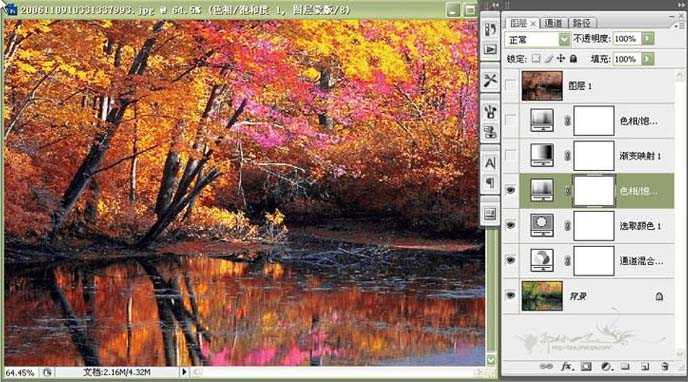Click the lock all padlock icon
688x382 pixels.
click(x=573, y=58)
